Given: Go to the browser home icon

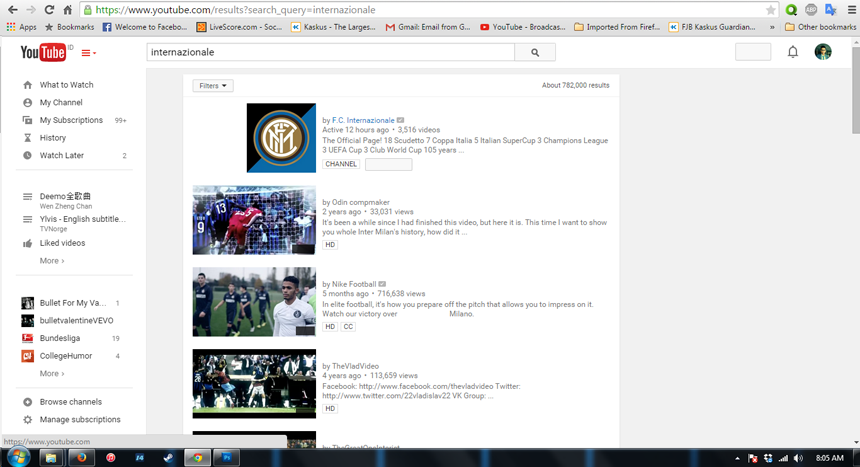Looking at the screenshot, I should 67,10.
